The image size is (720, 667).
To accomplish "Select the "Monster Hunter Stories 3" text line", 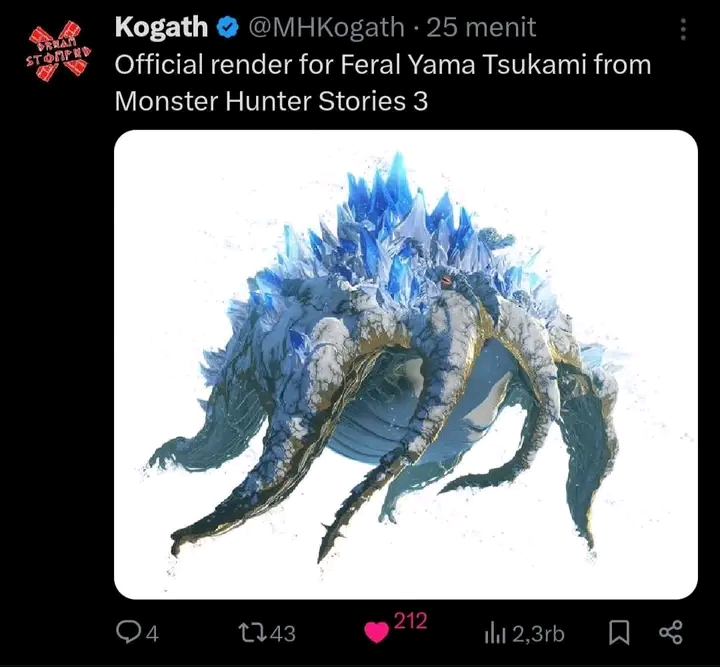I will coord(271,101).
